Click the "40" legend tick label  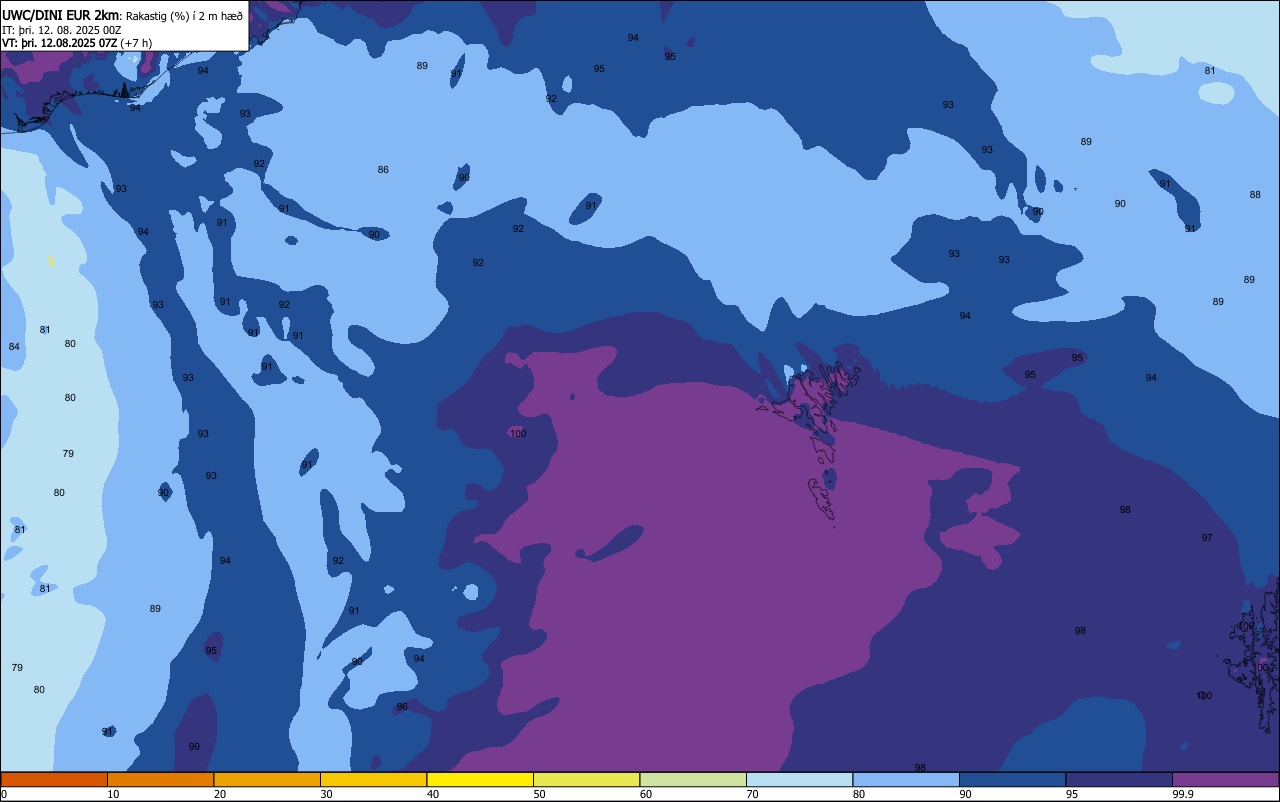click(x=433, y=794)
